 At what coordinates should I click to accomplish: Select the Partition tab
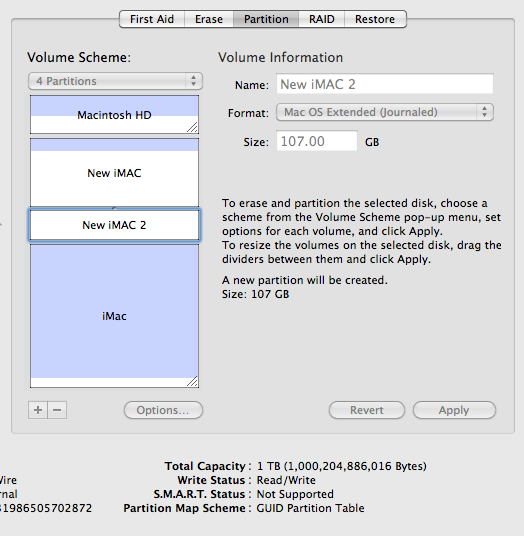pos(266,19)
